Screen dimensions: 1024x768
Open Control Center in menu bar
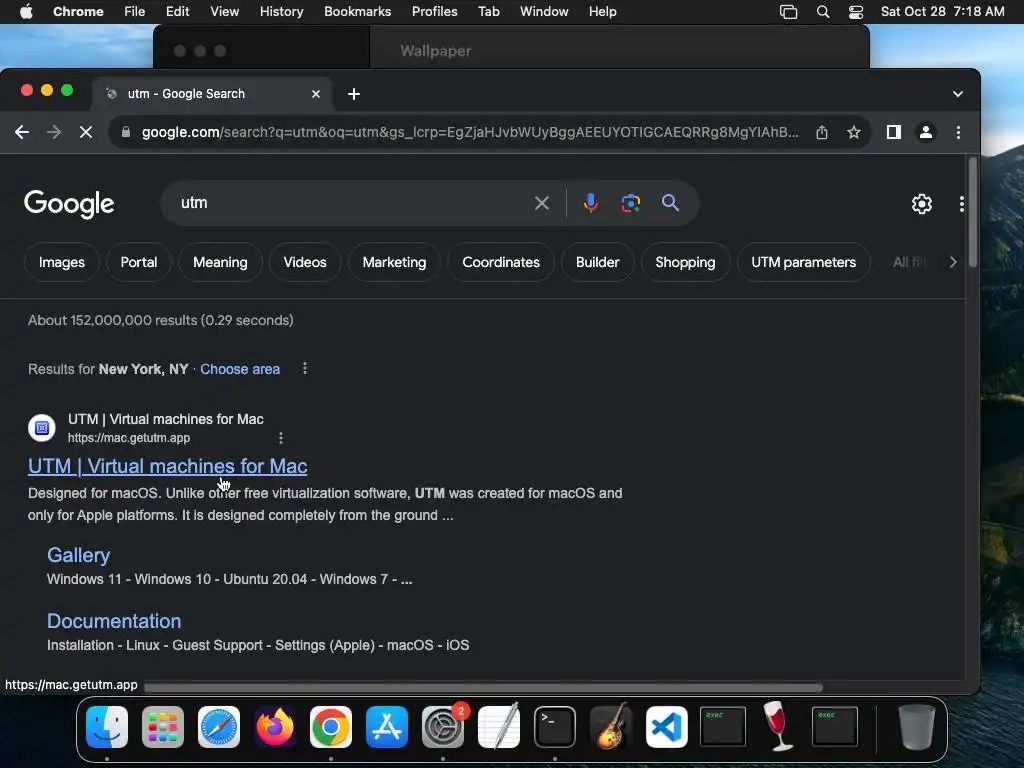click(x=856, y=12)
